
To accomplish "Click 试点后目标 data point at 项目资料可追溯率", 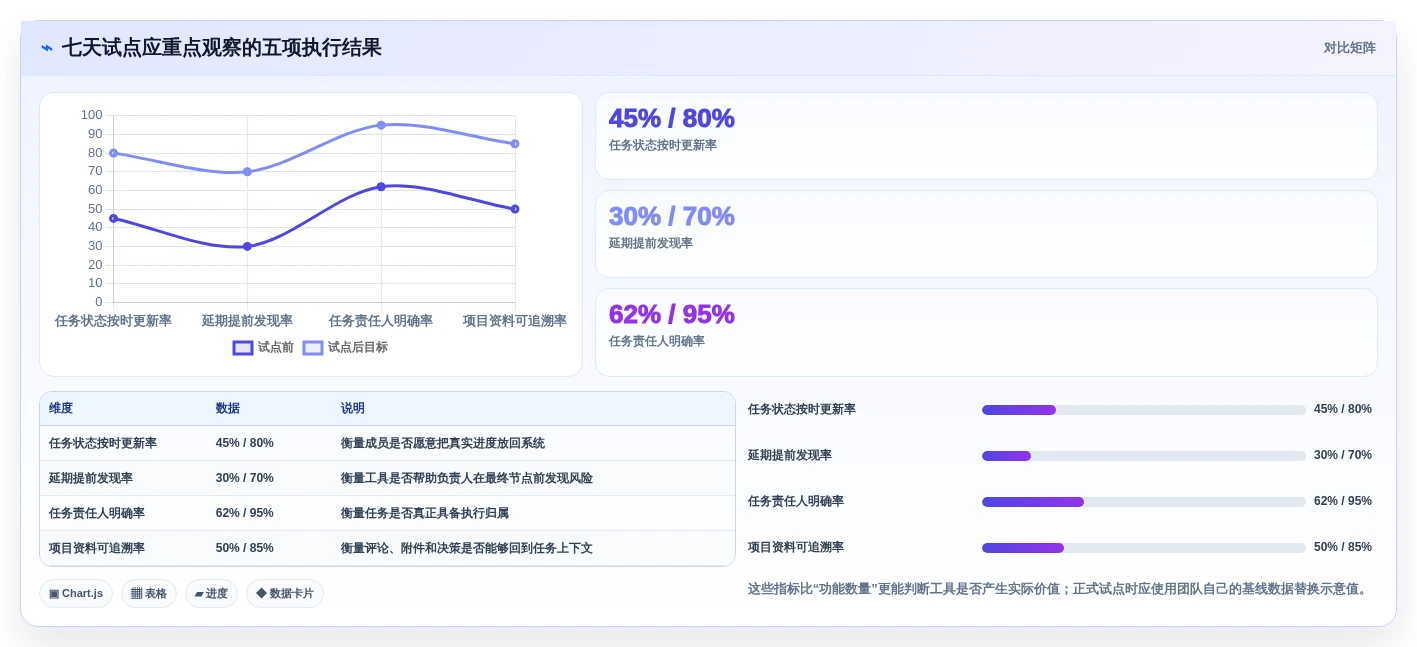I will 515,144.
